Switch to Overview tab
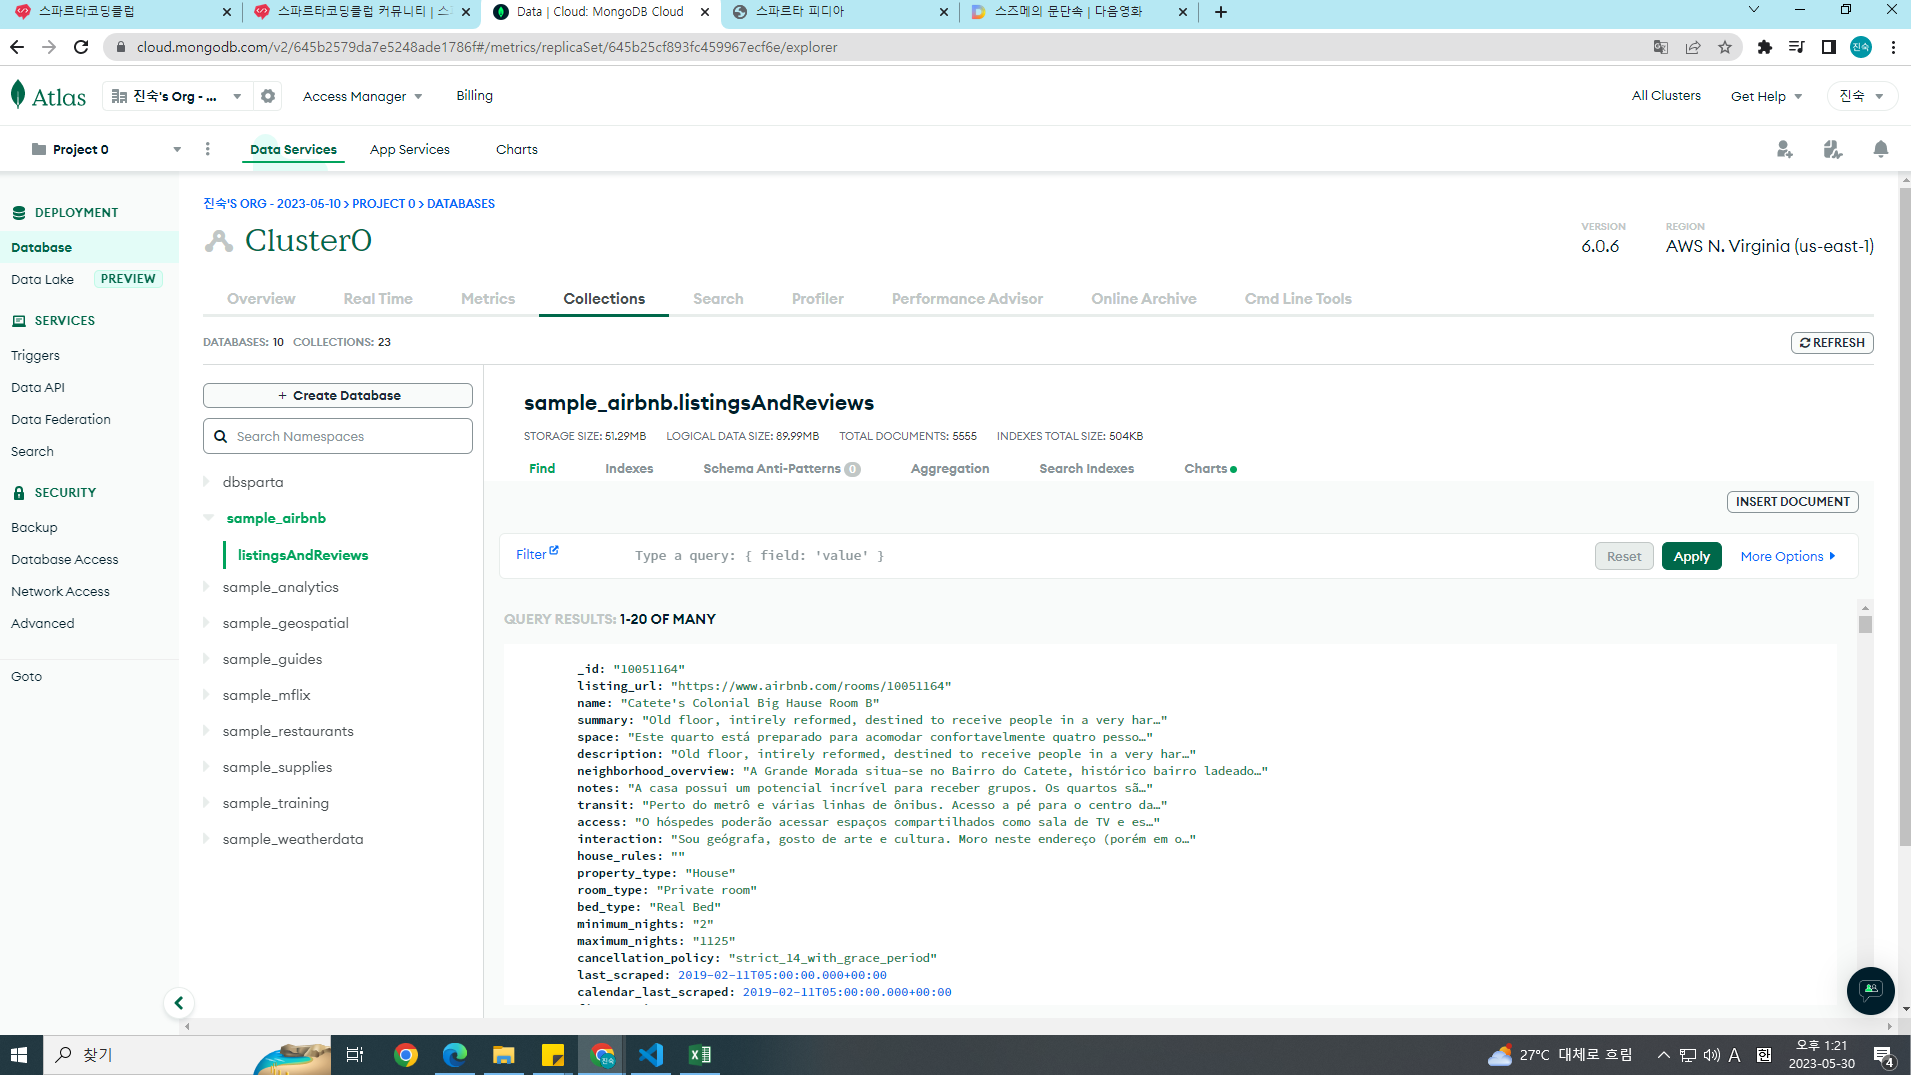The width and height of the screenshot is (1911, 1075). (261, 299)
